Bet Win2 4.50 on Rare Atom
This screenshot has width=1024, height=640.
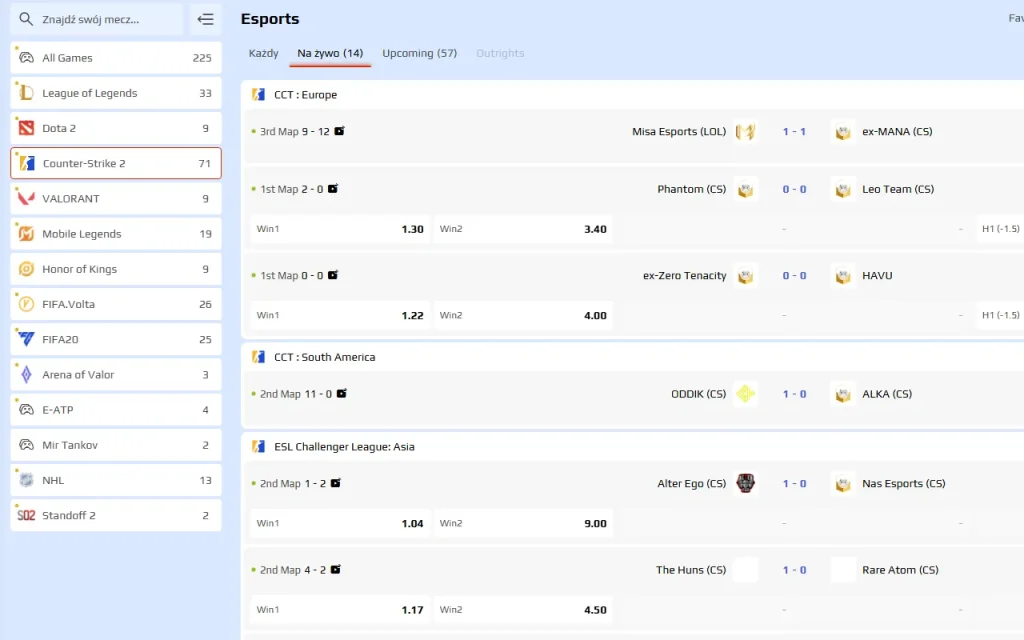(522, 609)
